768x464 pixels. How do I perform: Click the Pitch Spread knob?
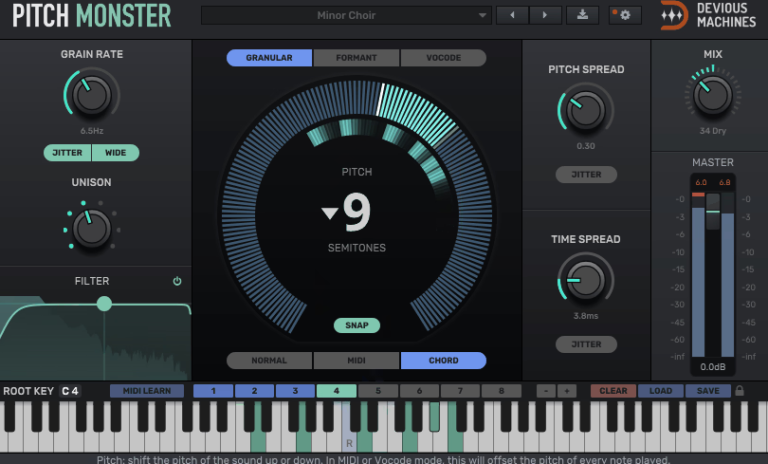click(586, 109)
